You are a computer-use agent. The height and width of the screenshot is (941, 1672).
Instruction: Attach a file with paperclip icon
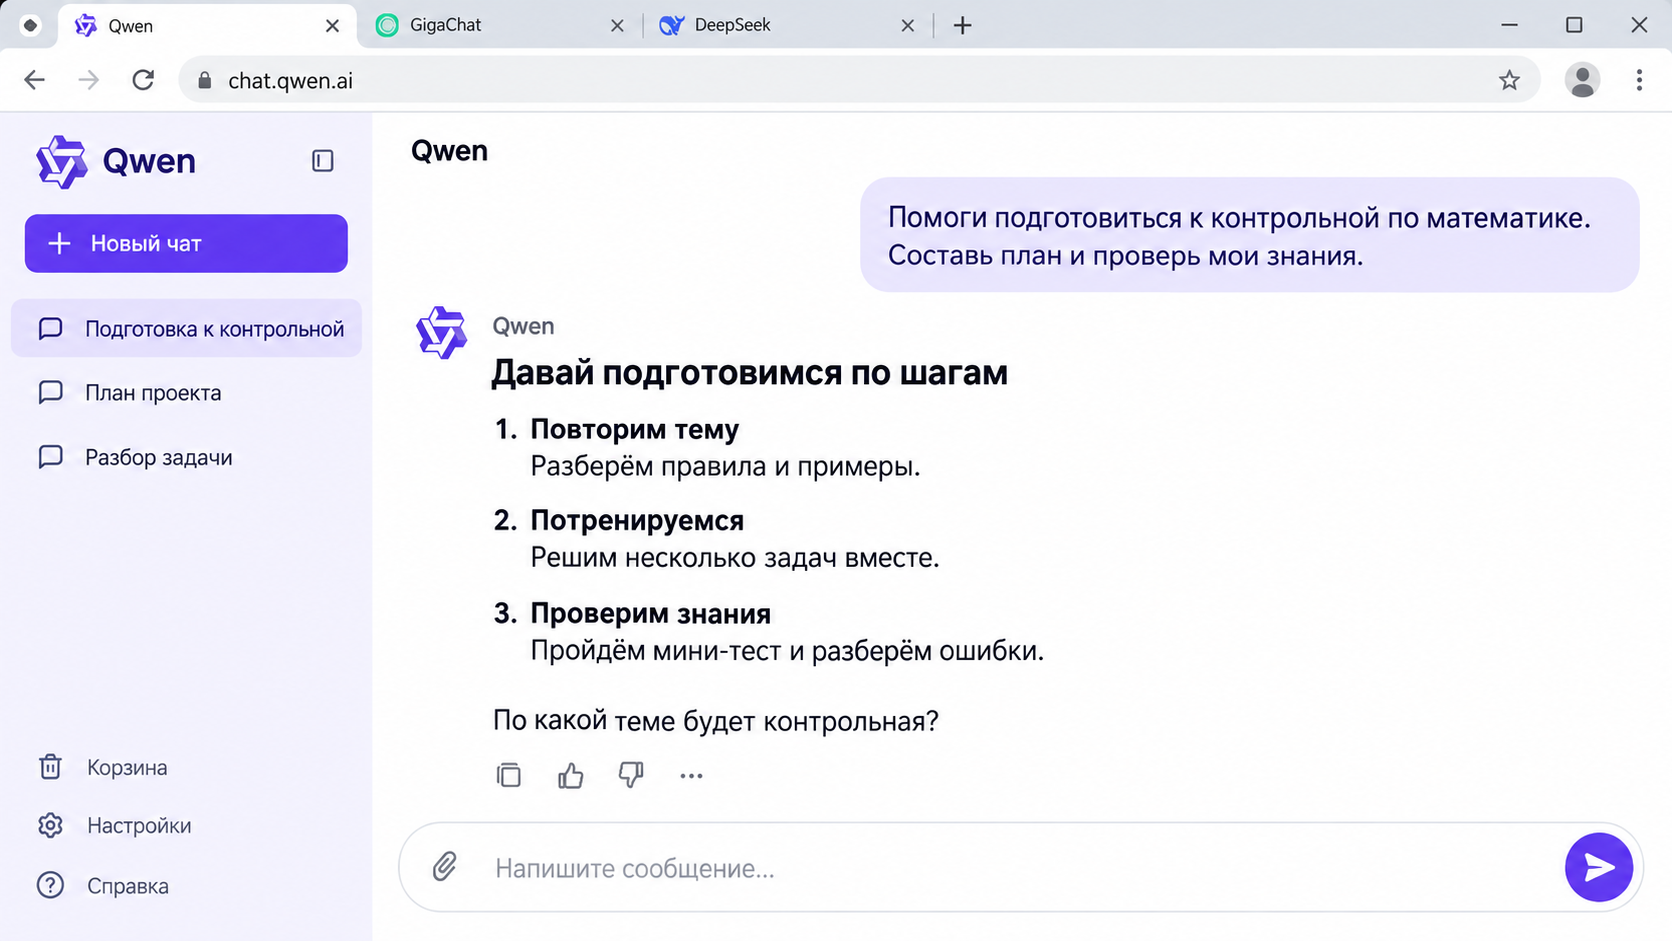point(445,866)
